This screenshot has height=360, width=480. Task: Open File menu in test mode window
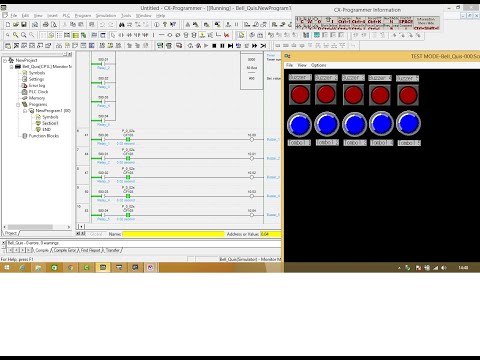(289, 65)
